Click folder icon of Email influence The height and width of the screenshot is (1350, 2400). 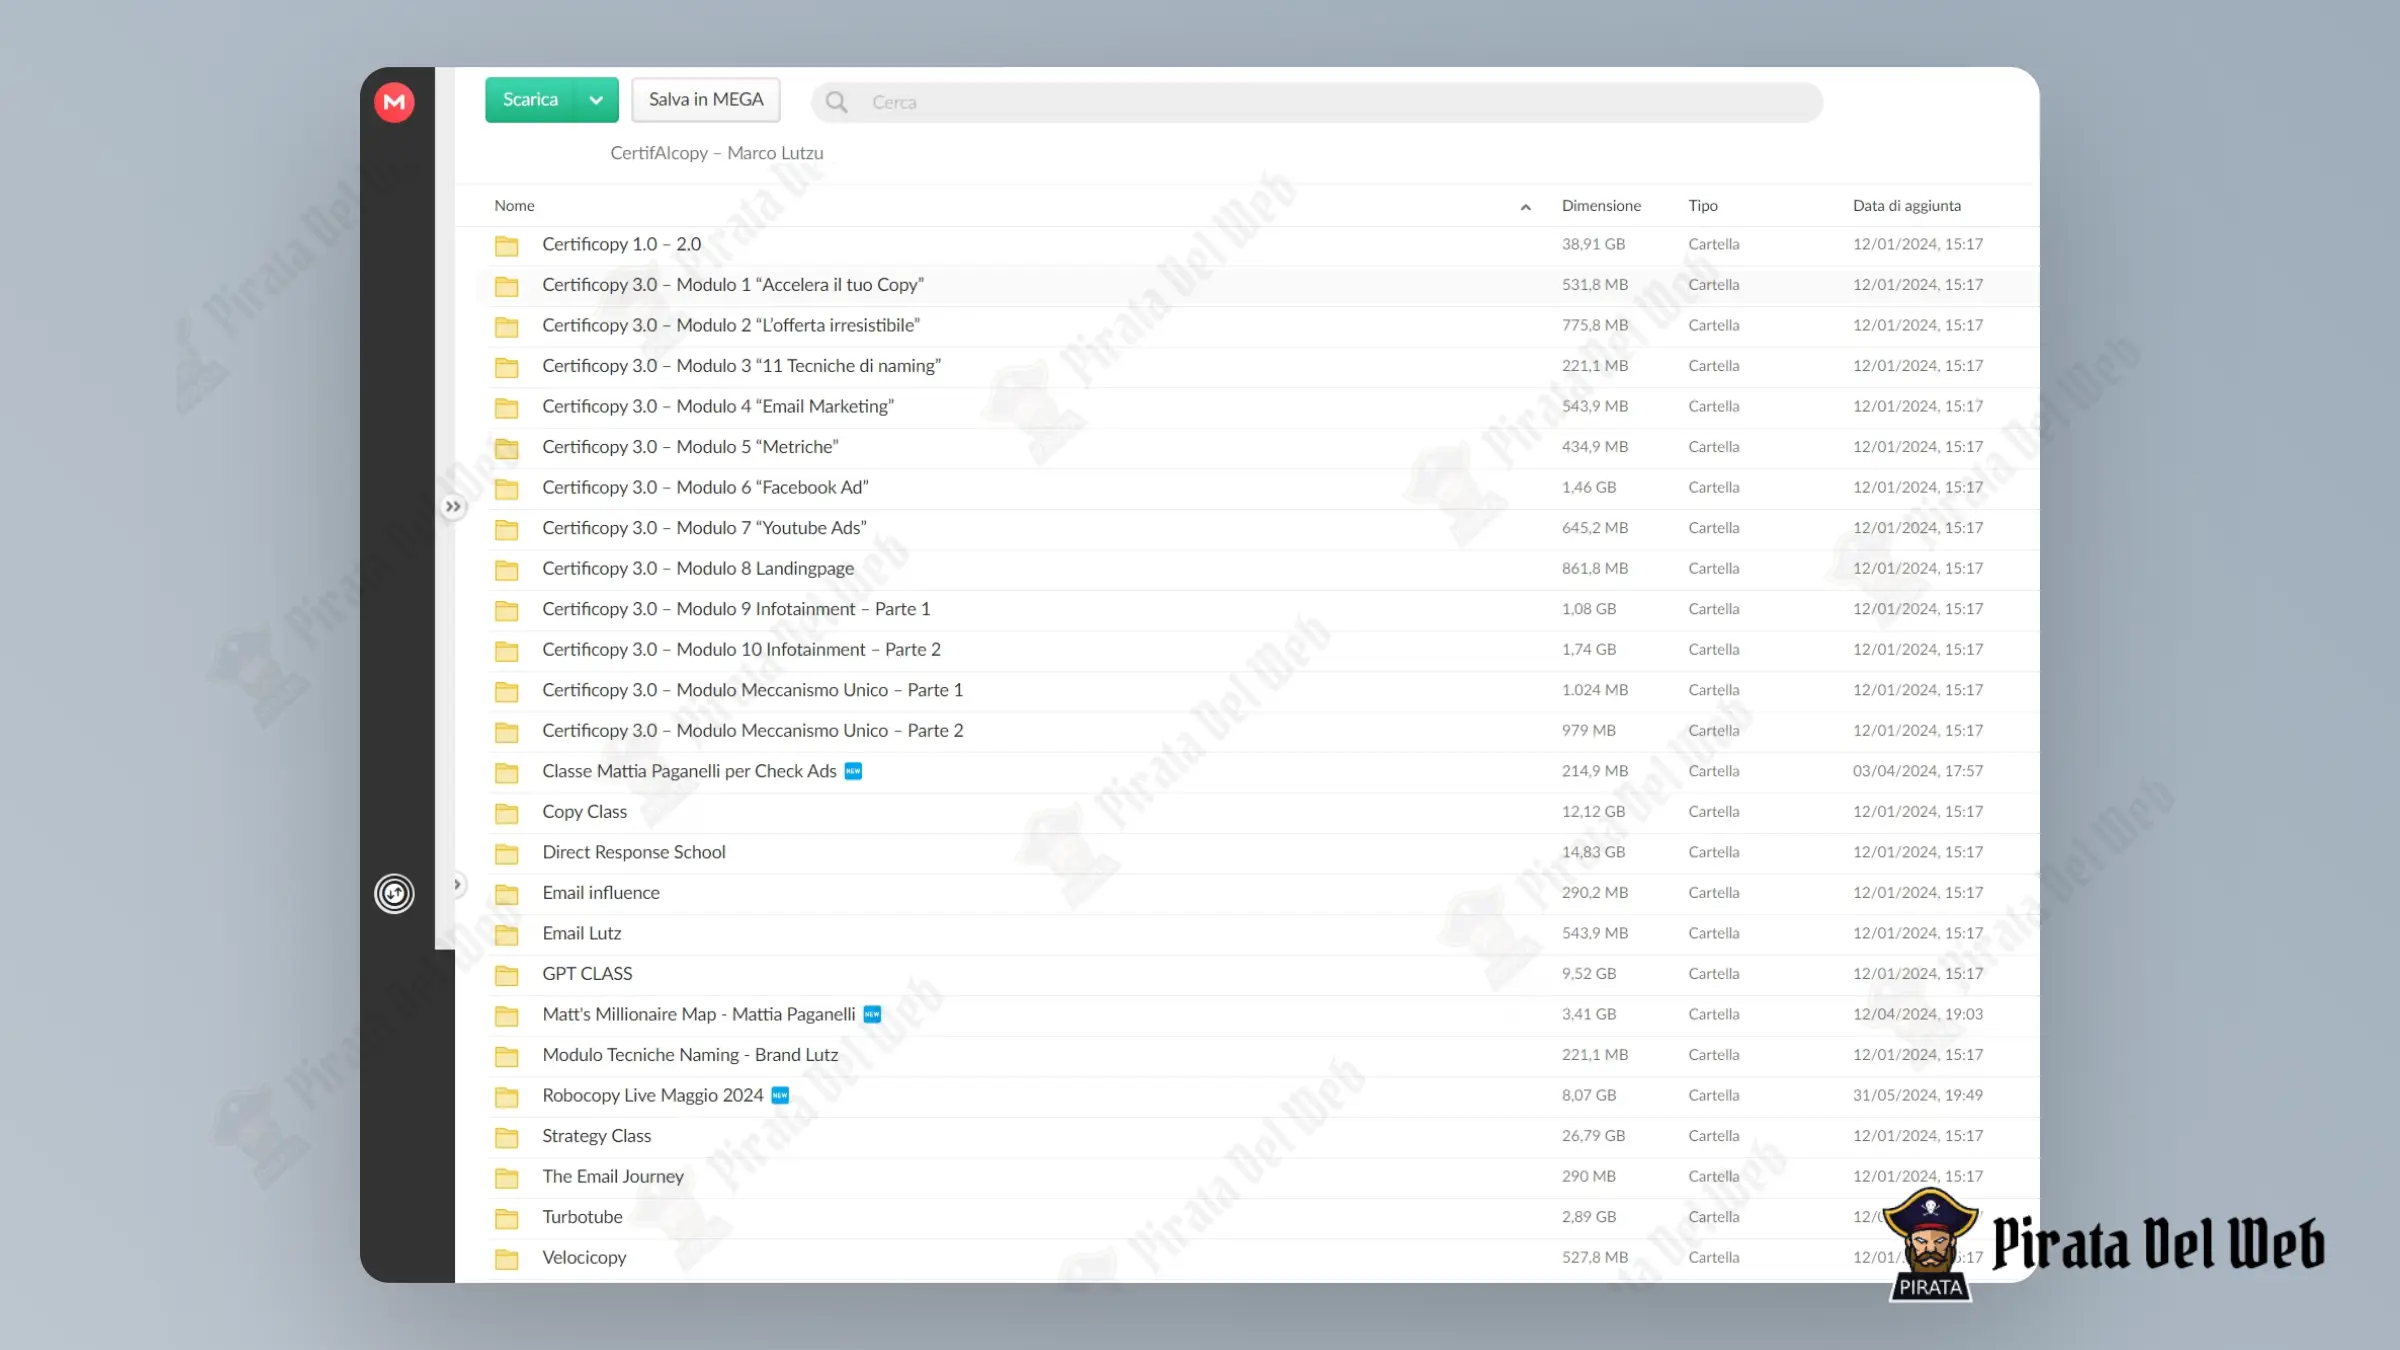tap(507, 893)
